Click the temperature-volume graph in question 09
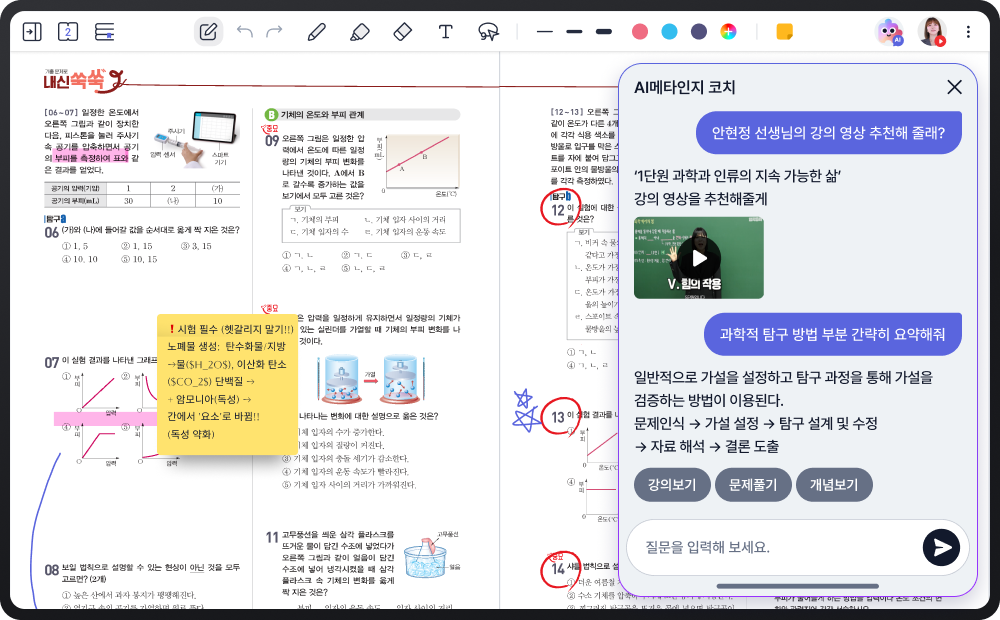This screenshot has height=620, width=1000. pos(416,164)
